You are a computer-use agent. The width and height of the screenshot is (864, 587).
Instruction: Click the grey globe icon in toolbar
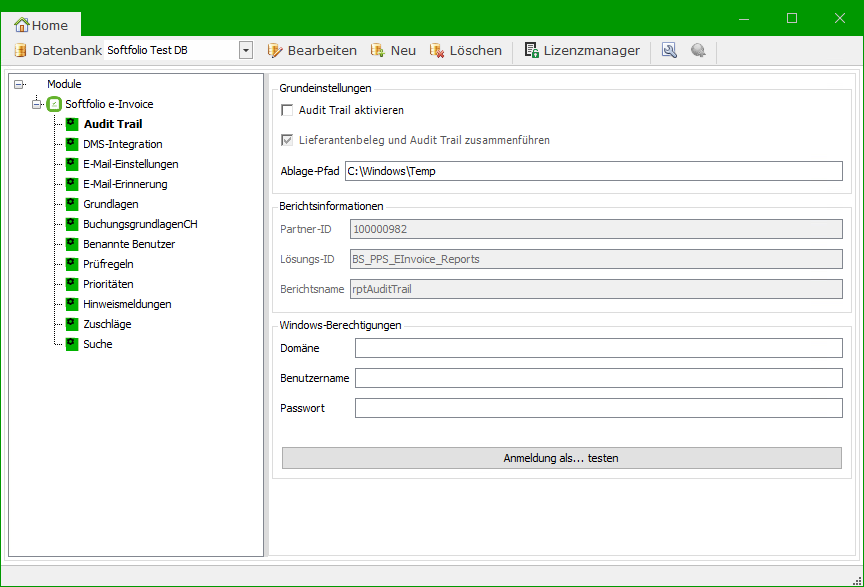pyautogui.click(x=698, y=50)
